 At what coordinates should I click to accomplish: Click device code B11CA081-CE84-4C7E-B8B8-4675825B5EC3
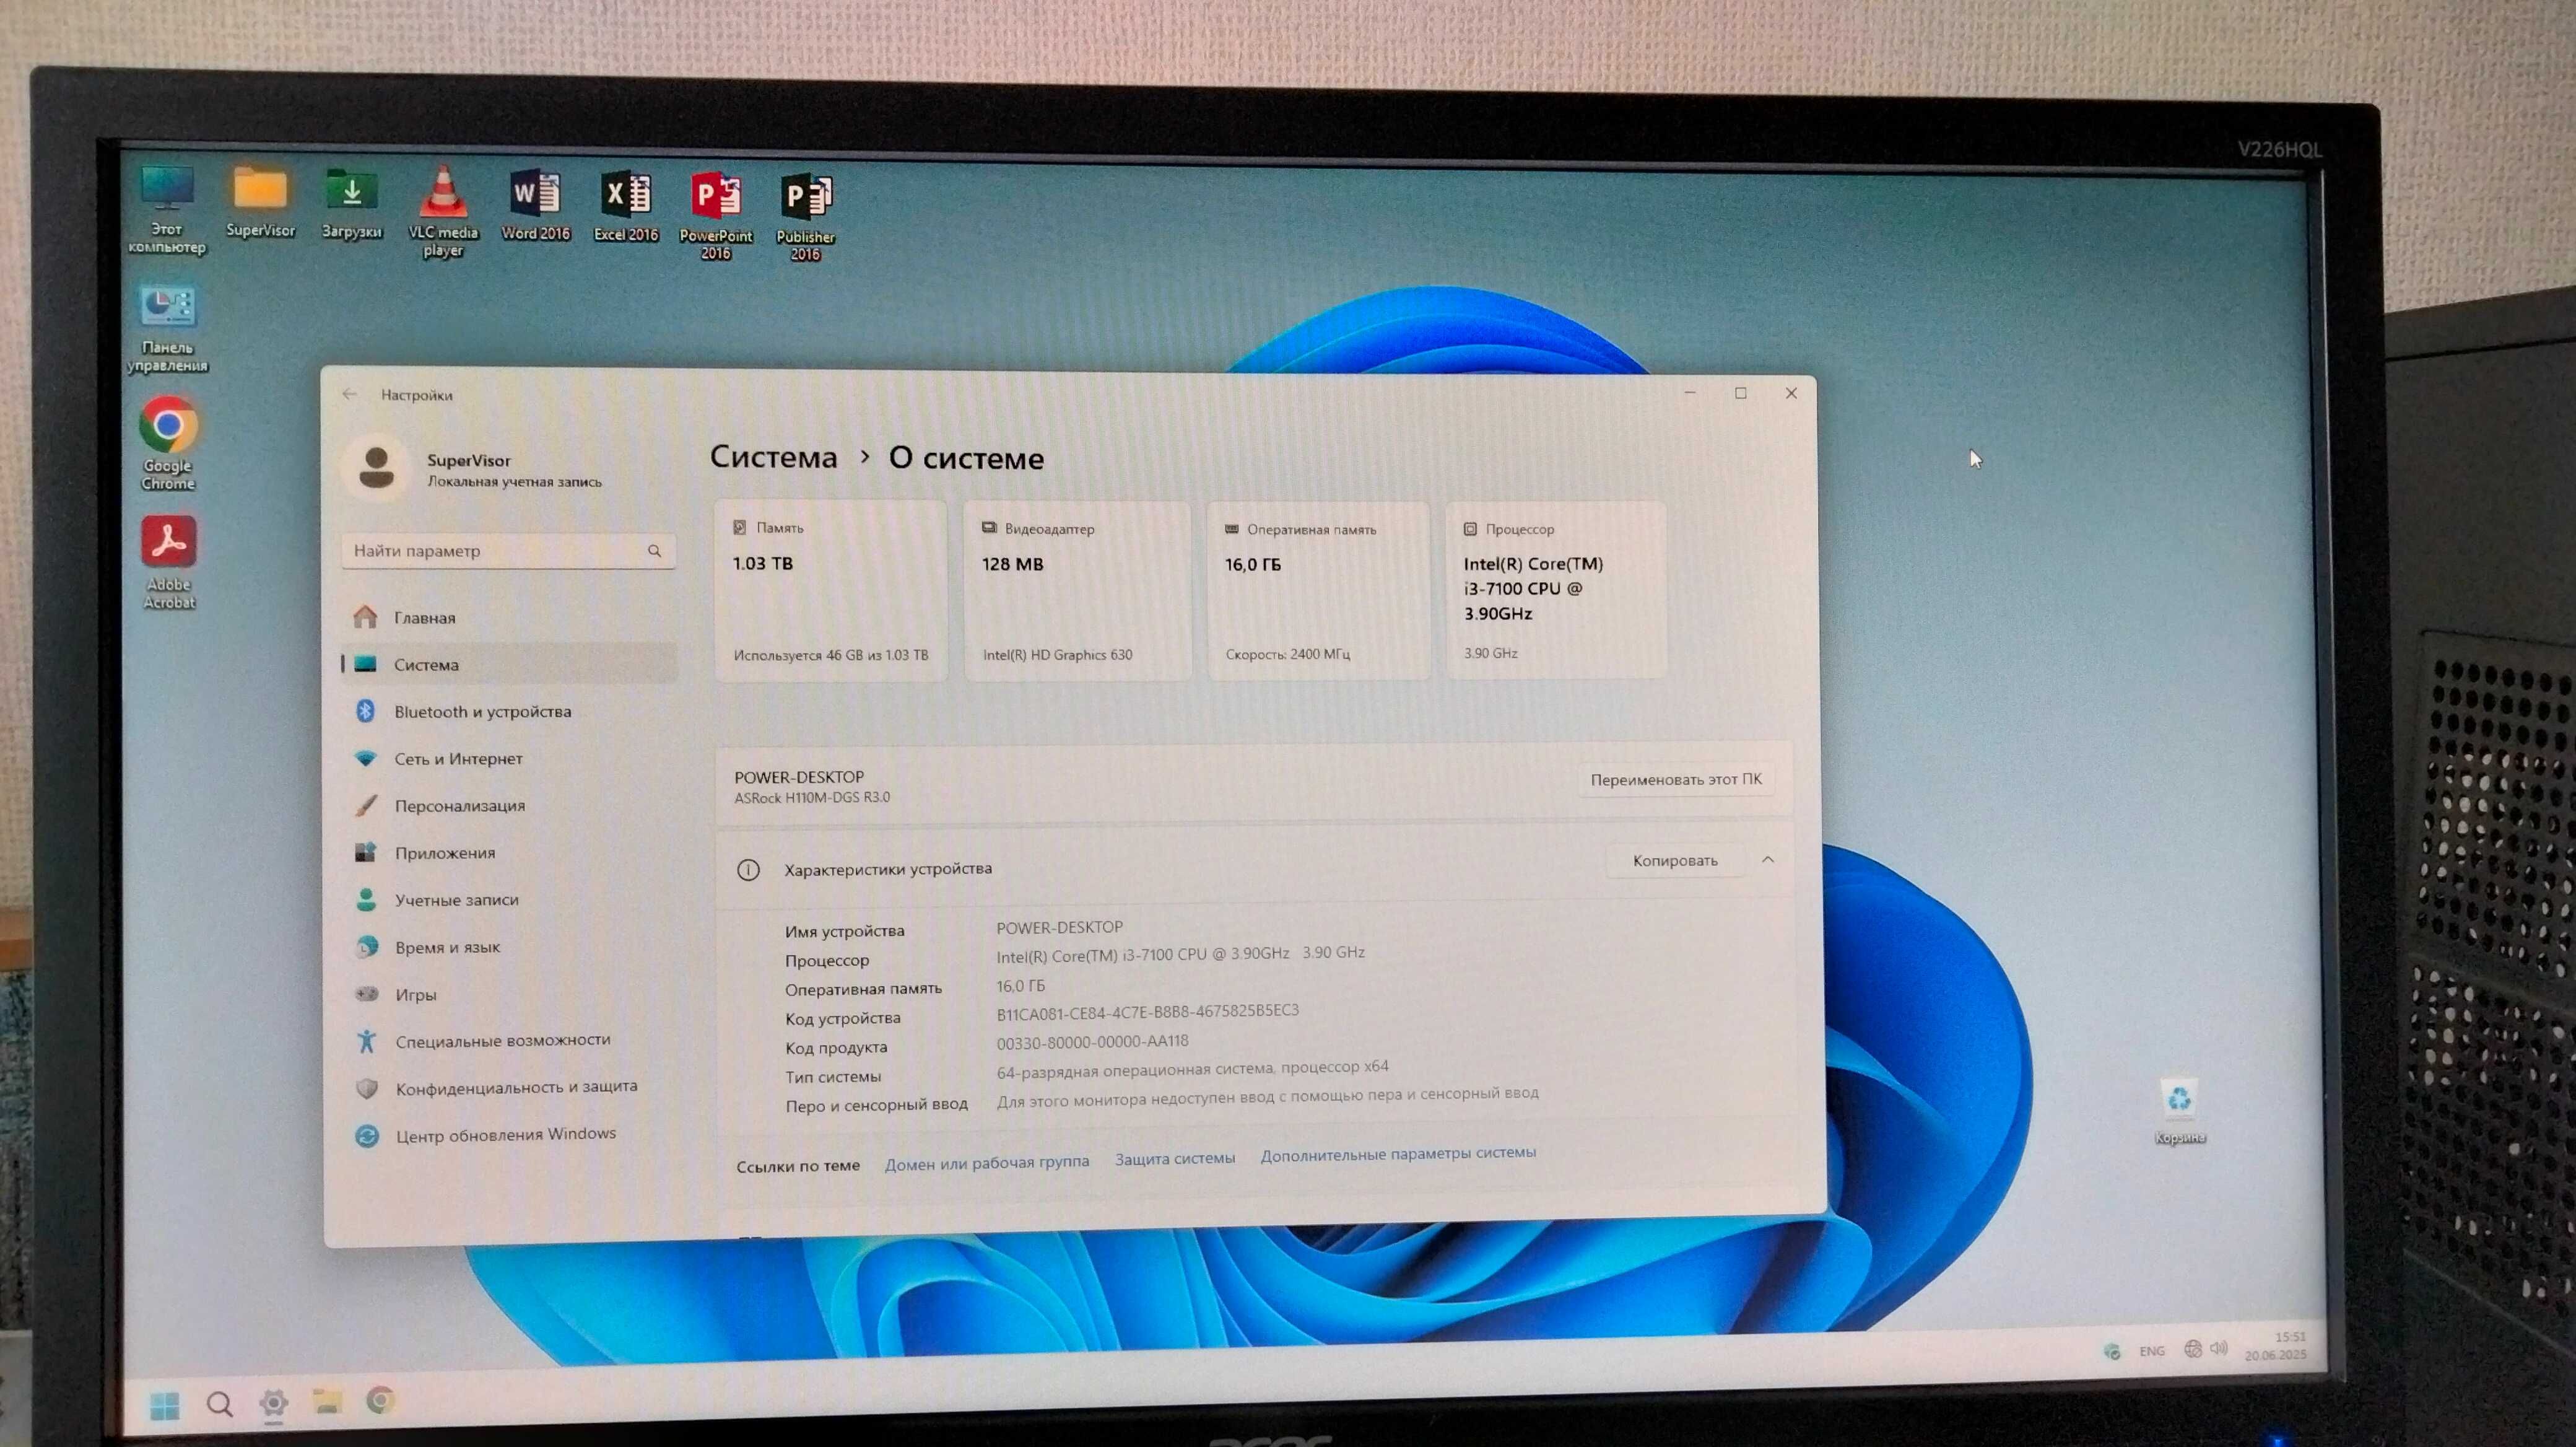(x=1147, y=1012)
